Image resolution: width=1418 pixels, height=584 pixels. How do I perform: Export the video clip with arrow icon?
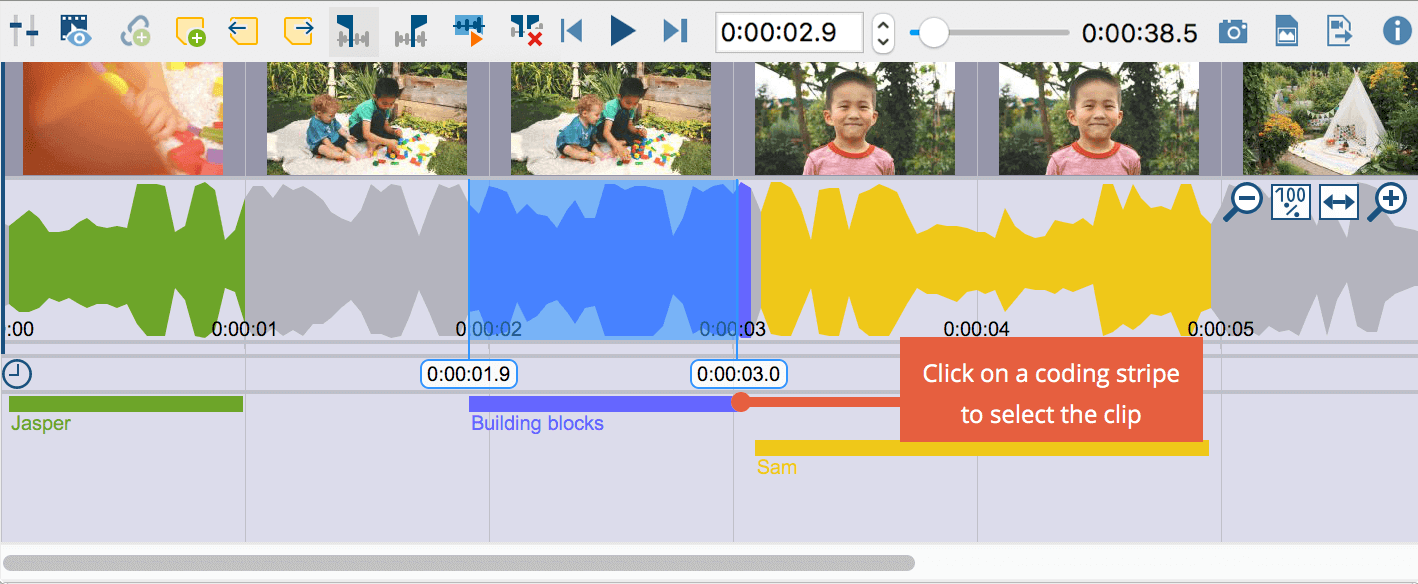(x=1339, y=31)
